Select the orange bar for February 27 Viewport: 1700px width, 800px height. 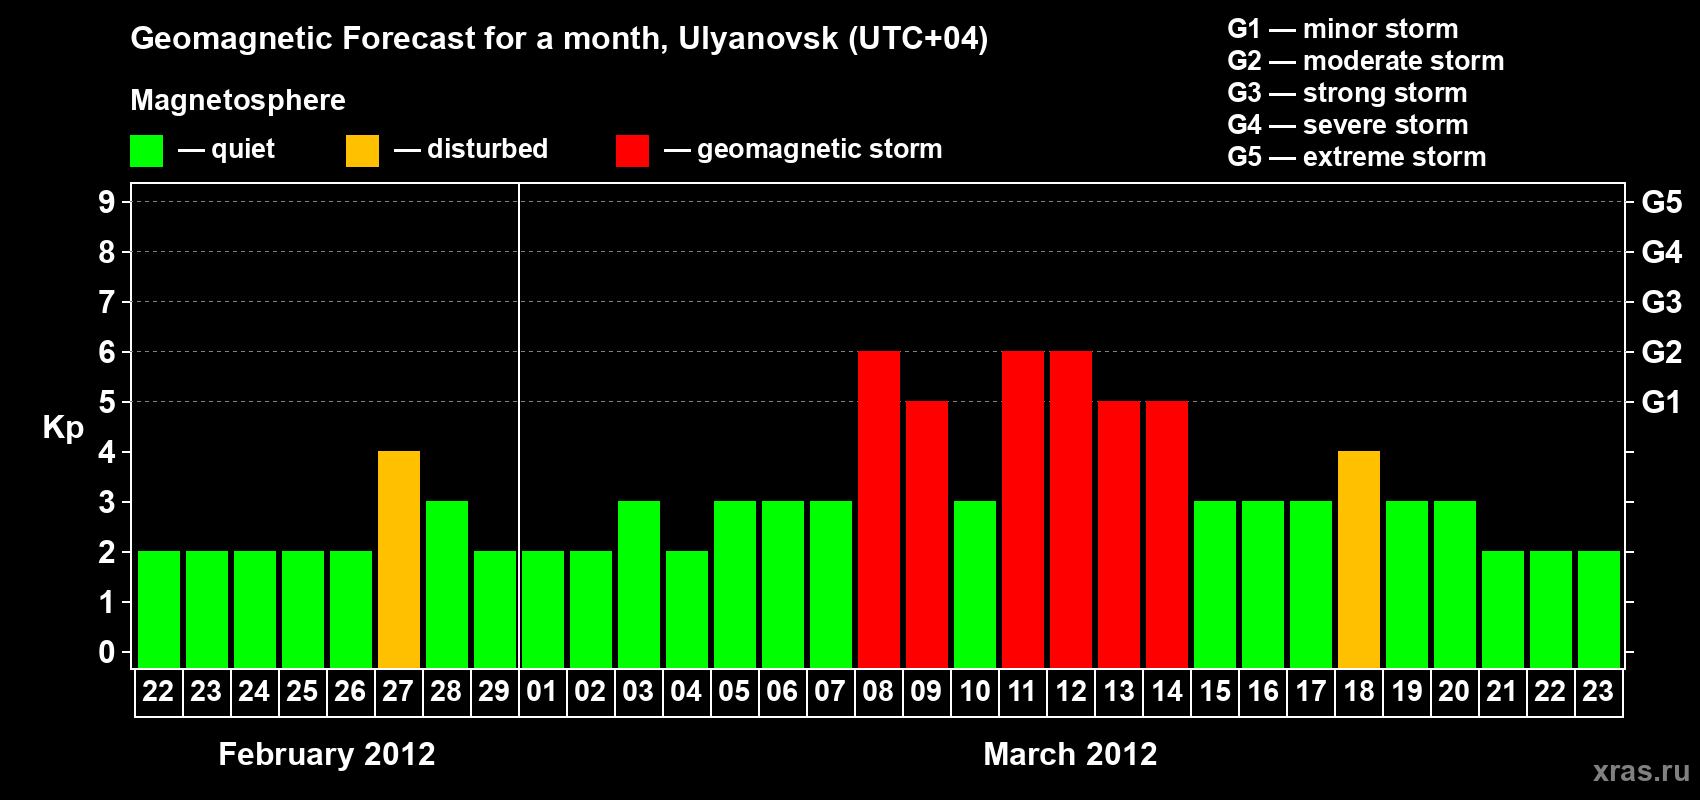[399, 559]
